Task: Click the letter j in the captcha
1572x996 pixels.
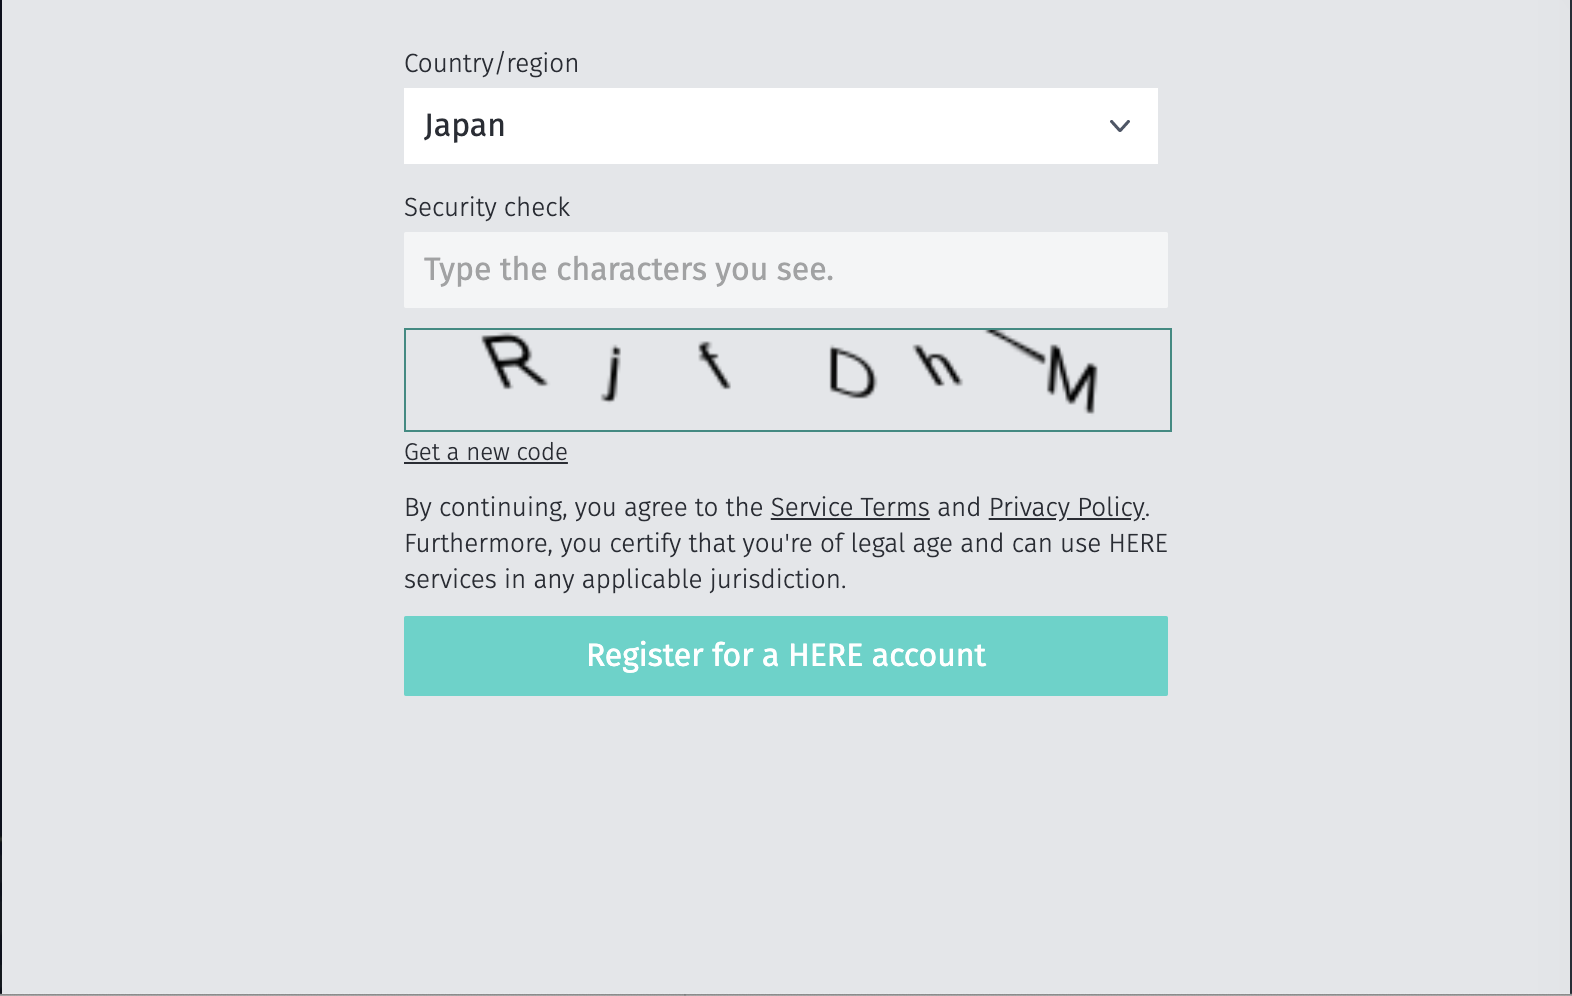Action: coord(613,372)
